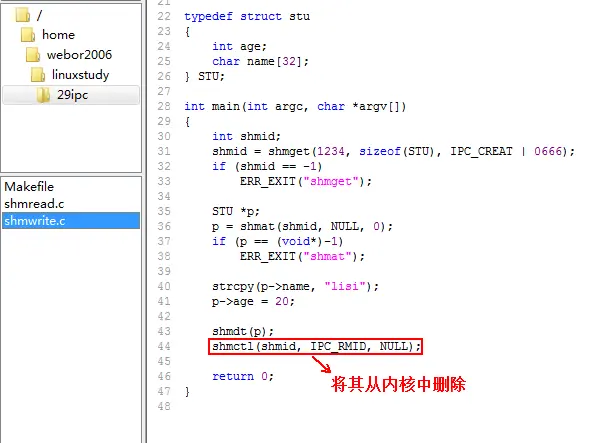Click the shmdt(p) line
The height and width of the screenshot is (443, 600).
click(x=243, y=331)
